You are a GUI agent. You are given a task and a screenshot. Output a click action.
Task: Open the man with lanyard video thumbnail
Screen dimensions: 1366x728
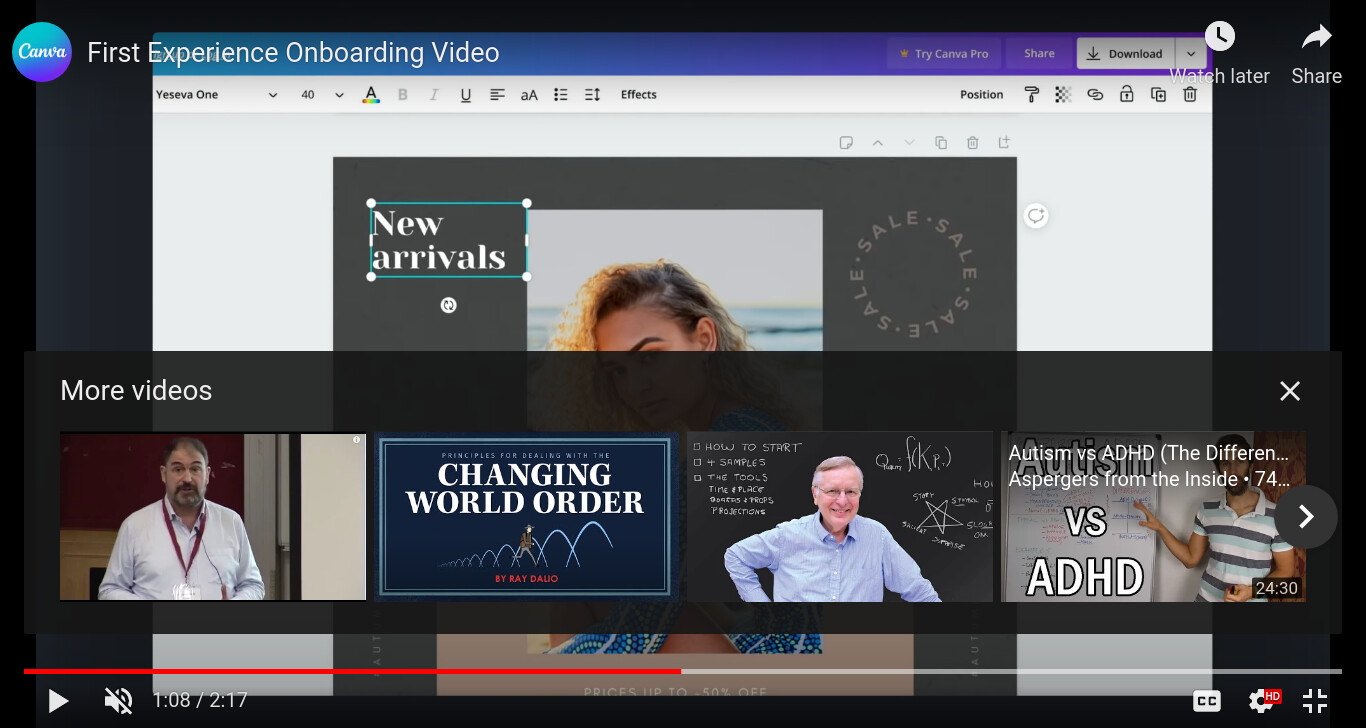click(x=213, y=516)
